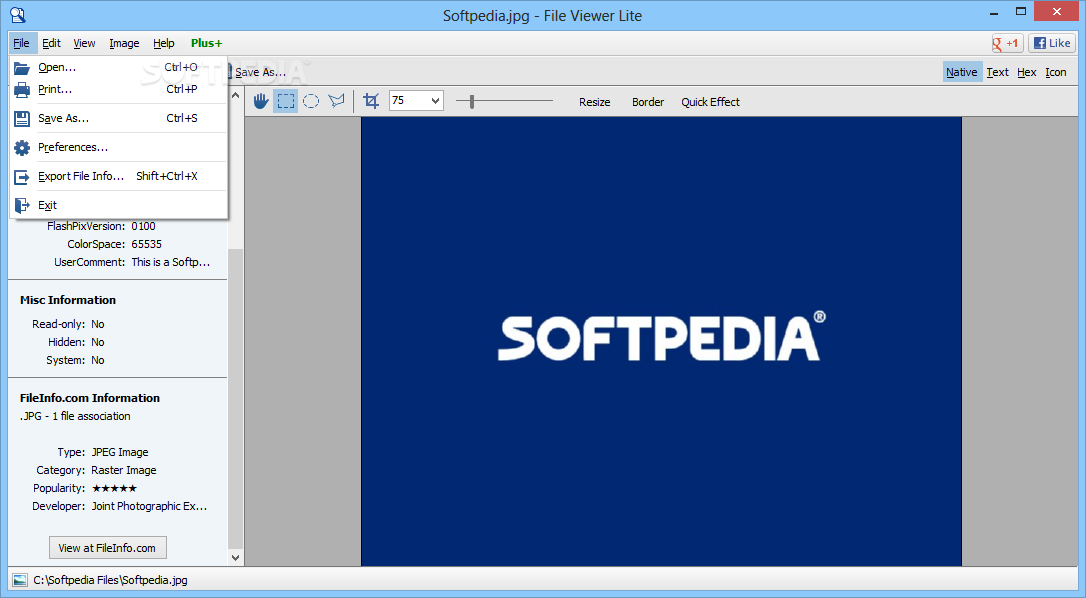Viewport: 1086px width, 598px height.
Task: Open the View menu
Action: point(84,43)
